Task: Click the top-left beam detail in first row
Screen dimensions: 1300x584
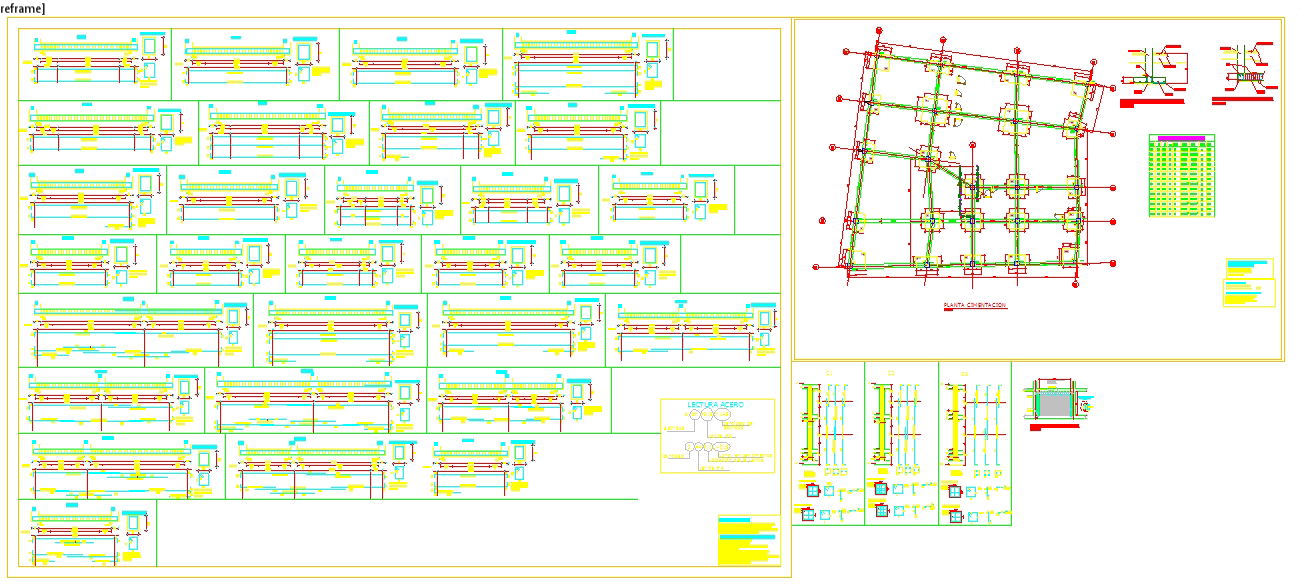Action: (95, 63)
